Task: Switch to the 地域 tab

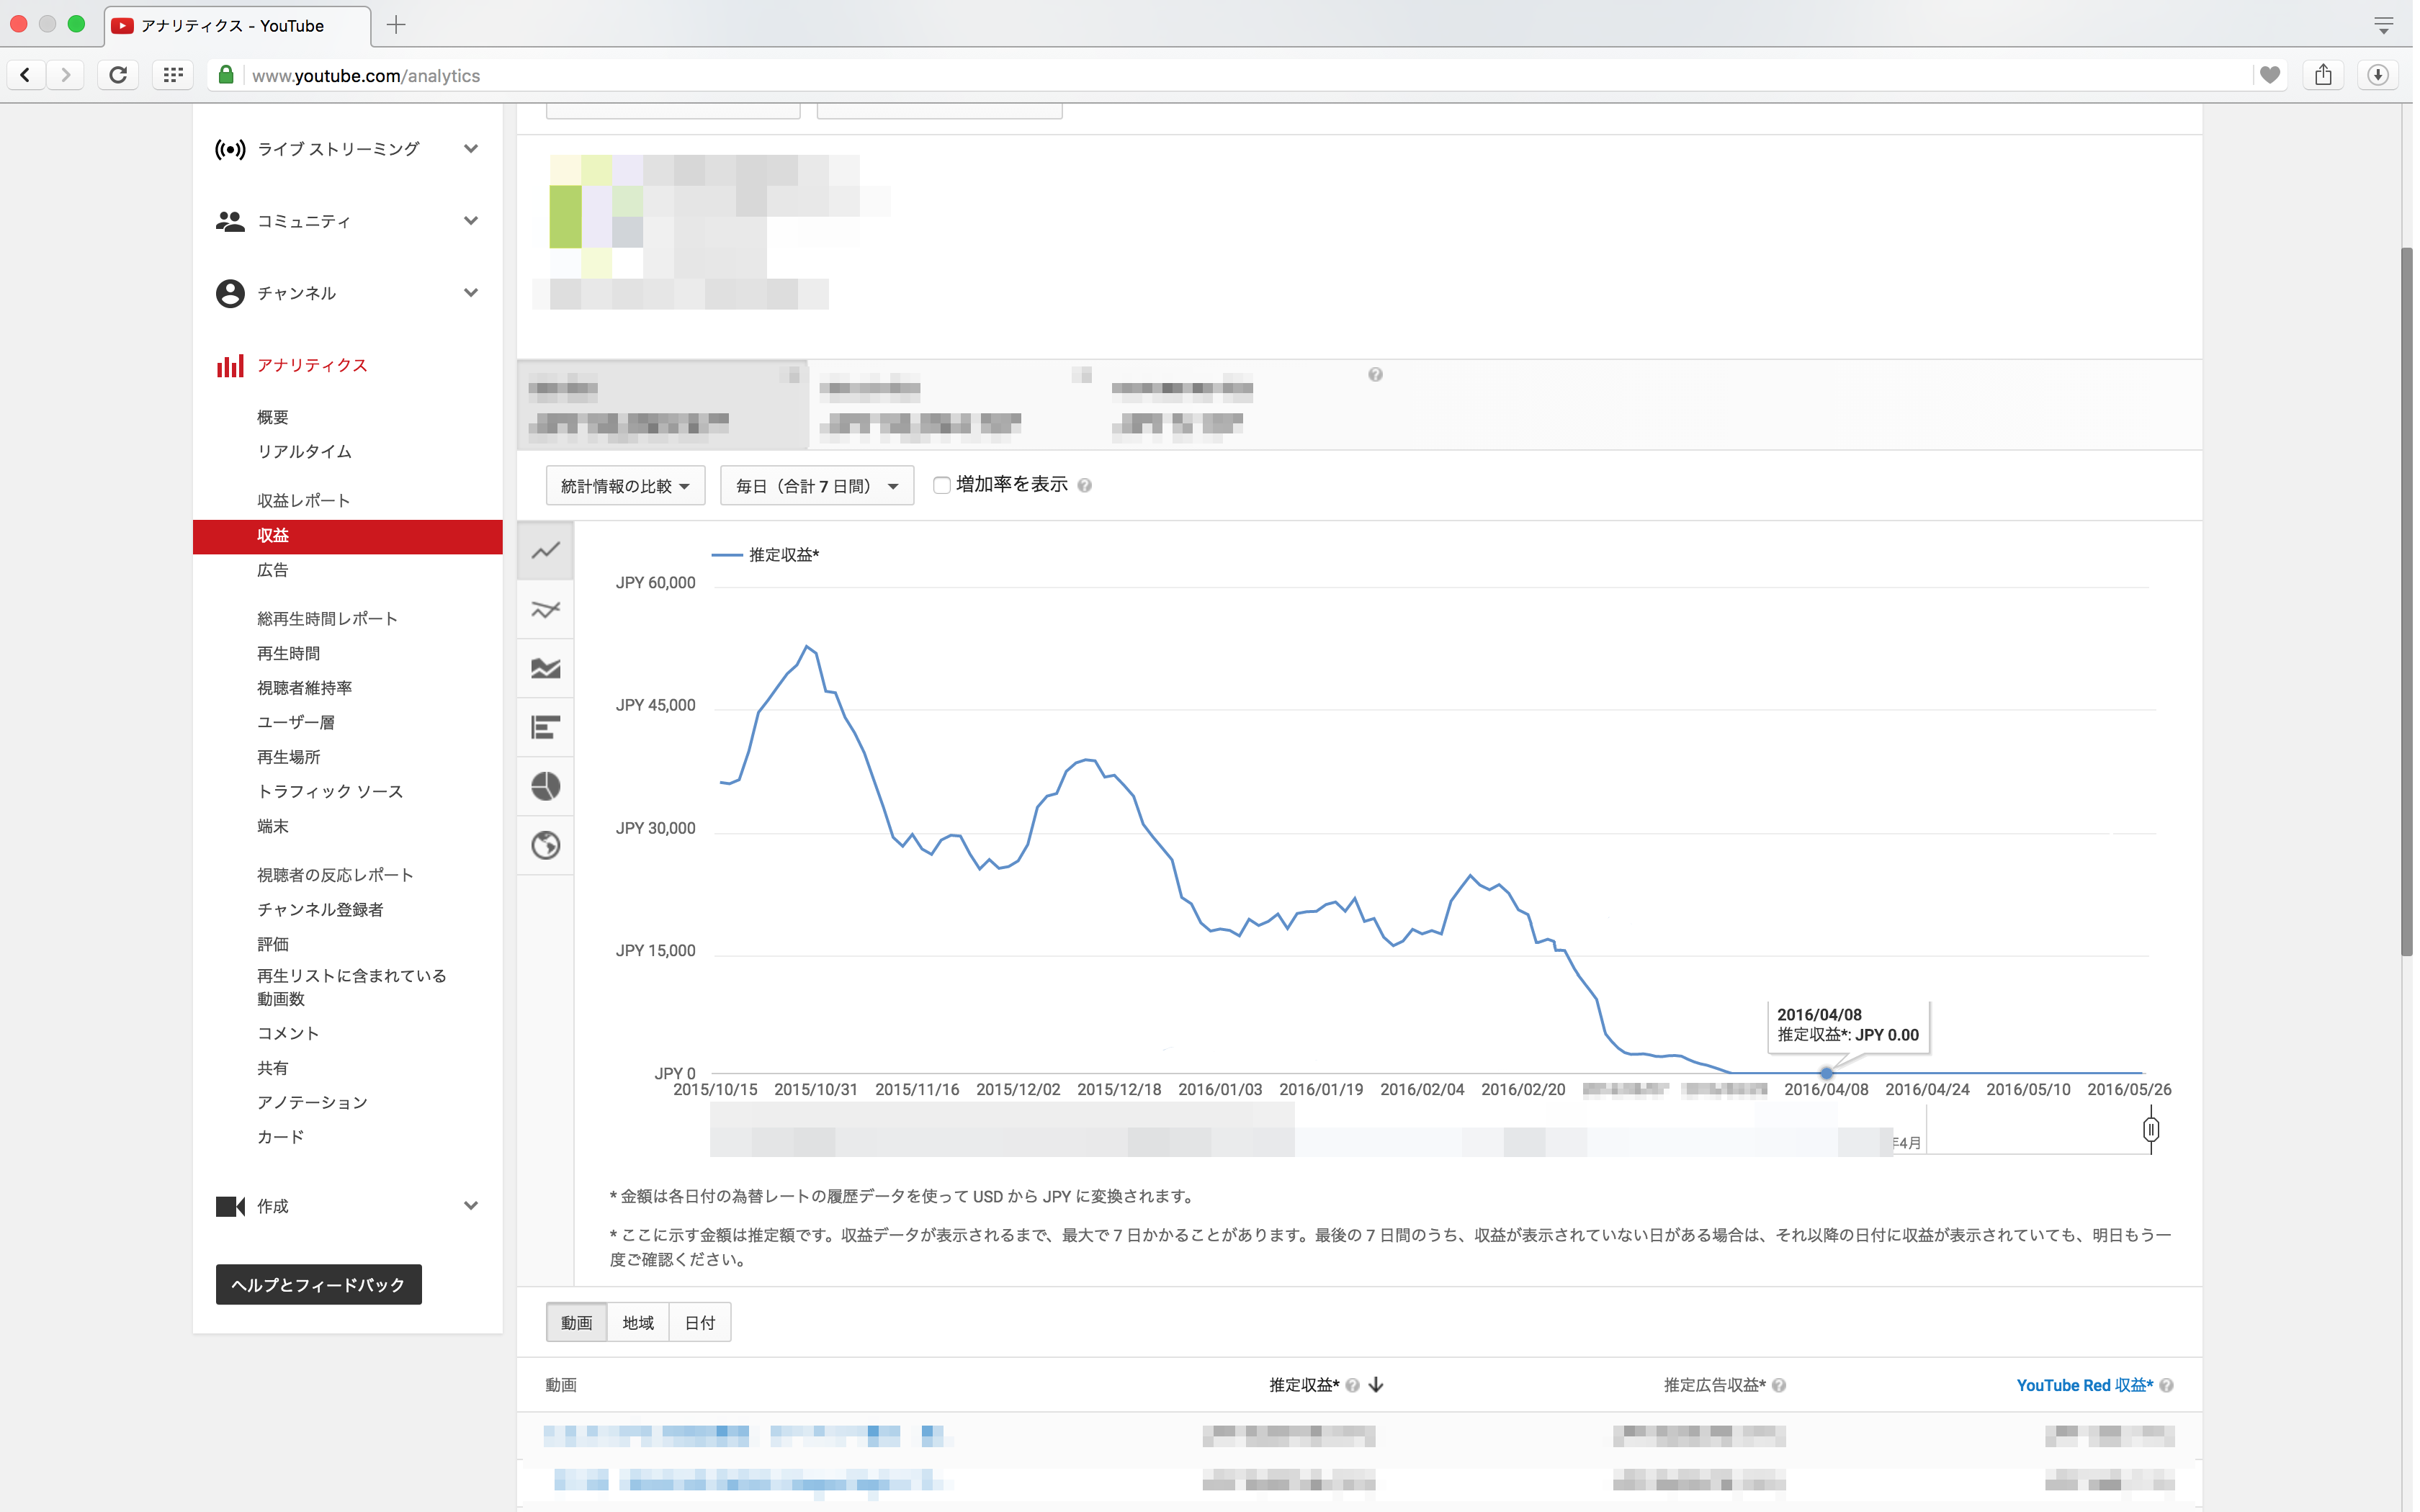Action: (638, 1323)
